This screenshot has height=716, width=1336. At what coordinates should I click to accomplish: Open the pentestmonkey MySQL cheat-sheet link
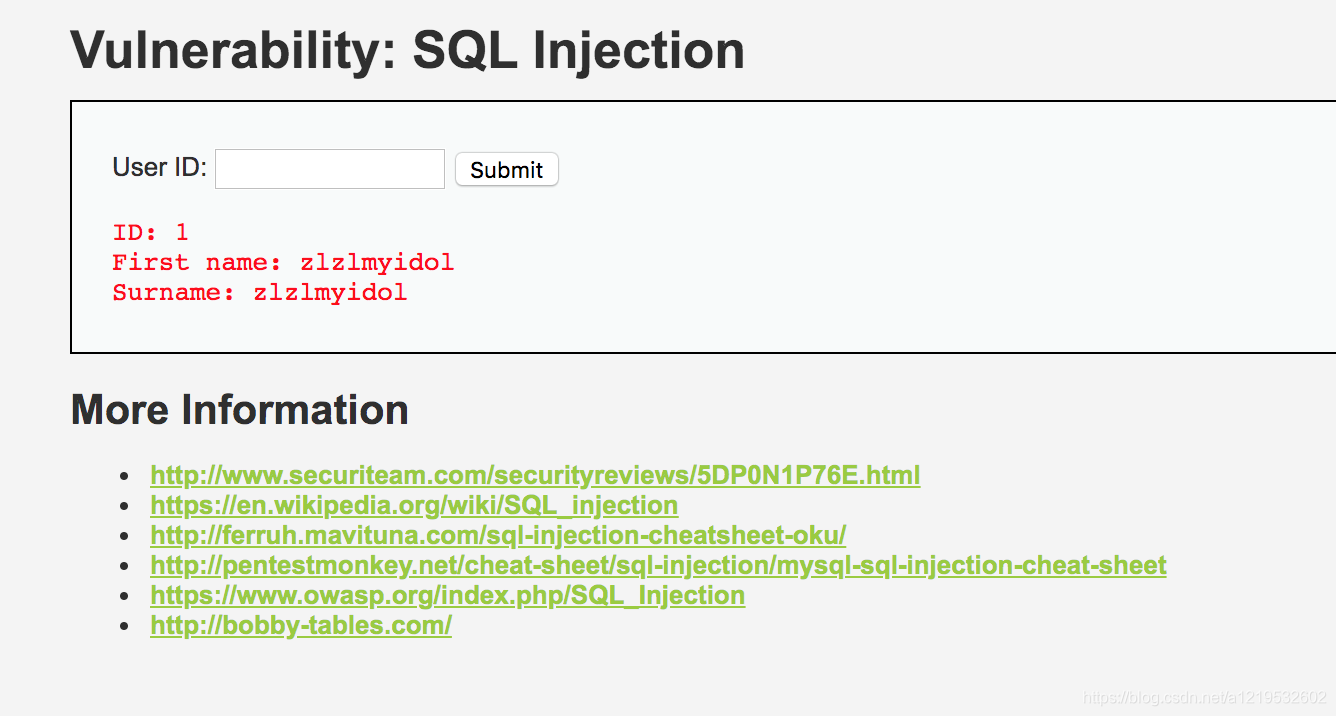coord(658,565)
